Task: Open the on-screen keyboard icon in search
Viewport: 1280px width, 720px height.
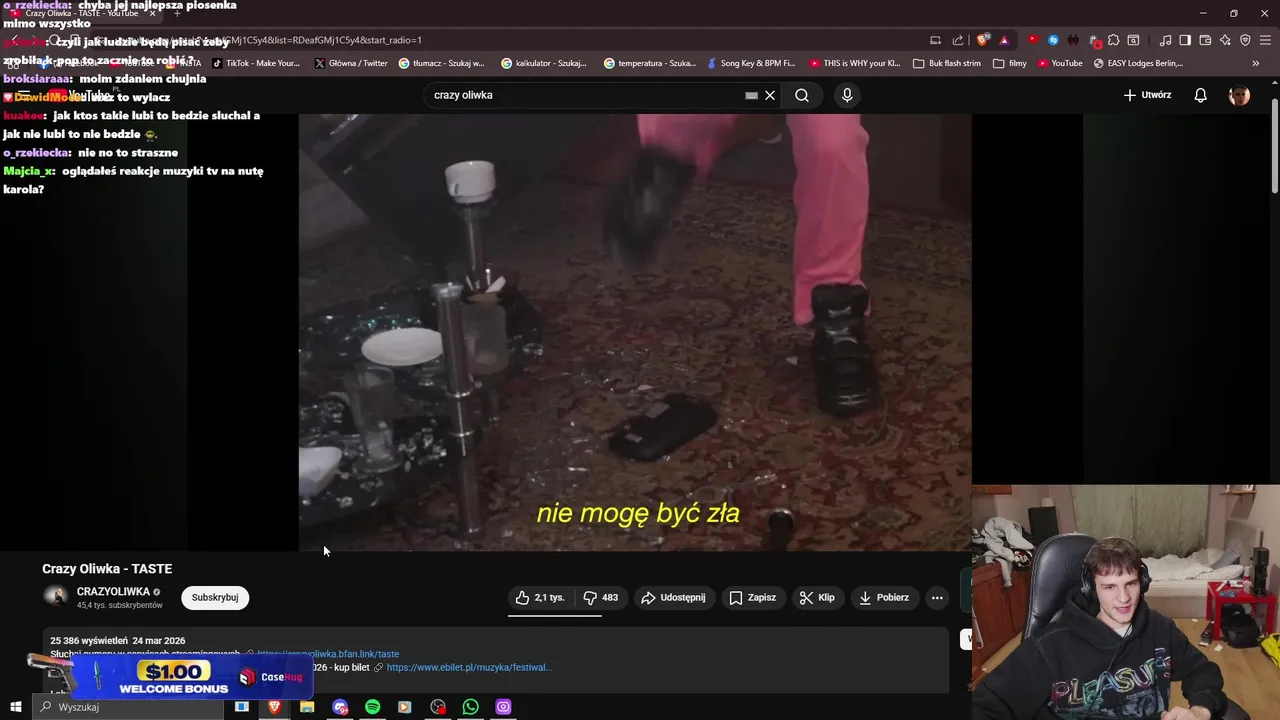Action: pos(751,95)
